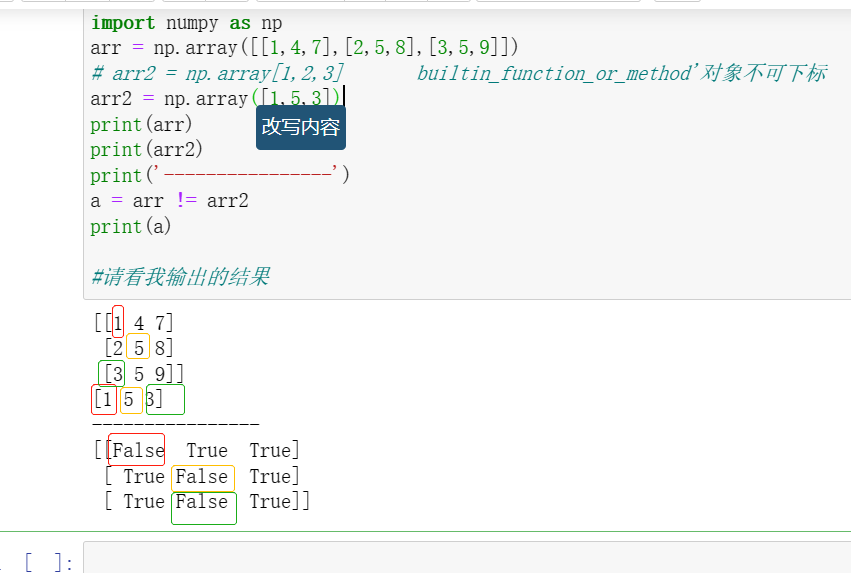Viewport: 851px width, 573px height.
Task: Click output row '[[False True True]'
Action: click(x=197, y=450)
